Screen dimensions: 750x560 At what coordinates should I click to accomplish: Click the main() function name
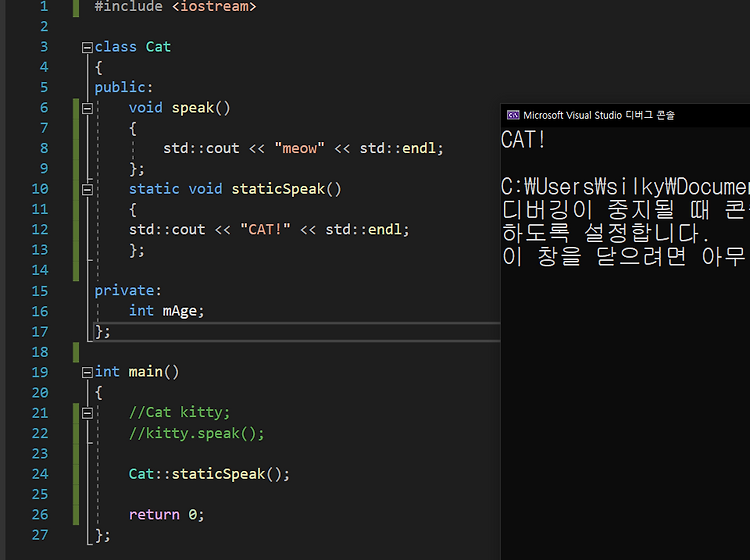tap(154, 372)
